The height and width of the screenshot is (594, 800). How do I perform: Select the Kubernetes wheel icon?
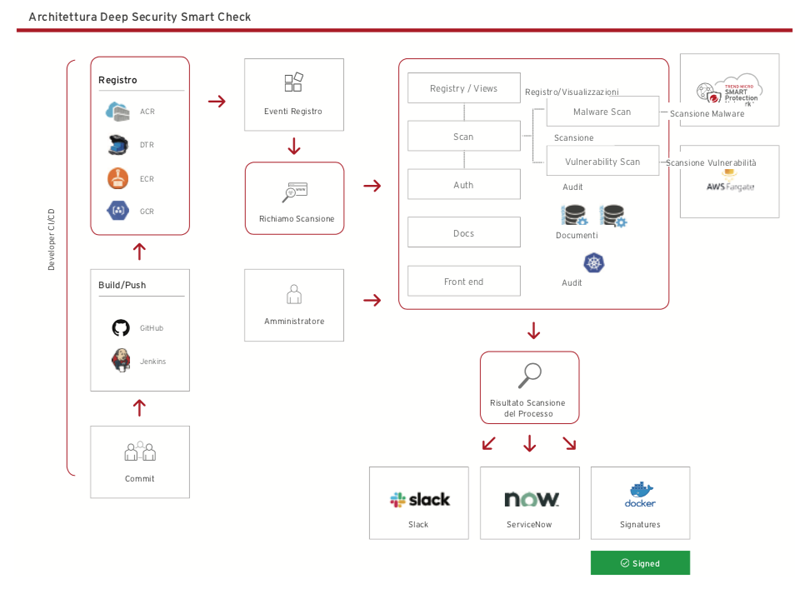(x=594, y=263)
